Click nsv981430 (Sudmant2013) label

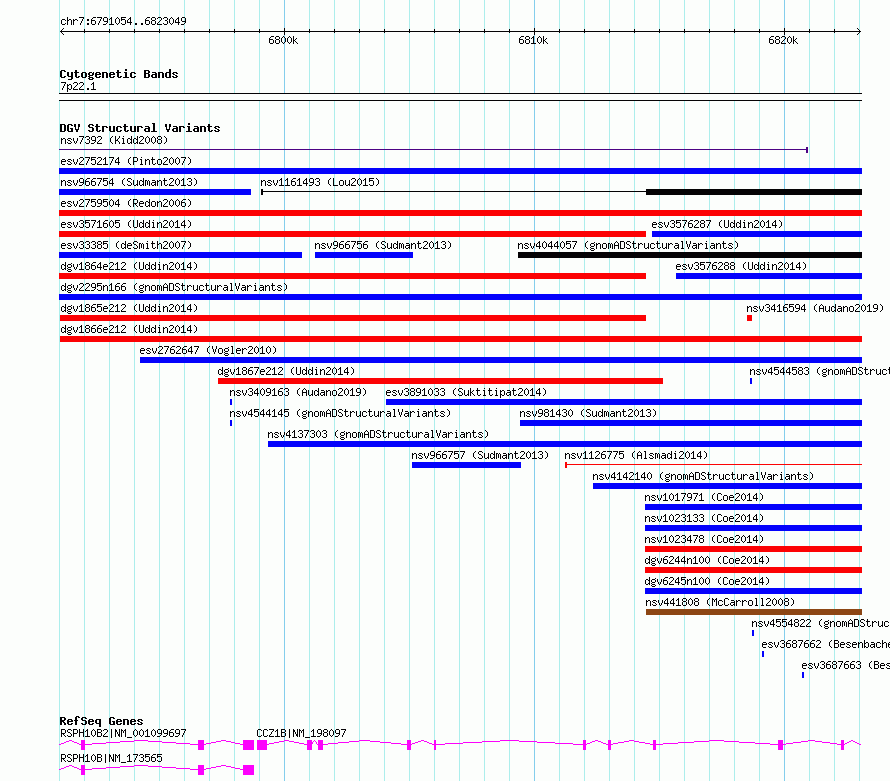click(588, 413)
